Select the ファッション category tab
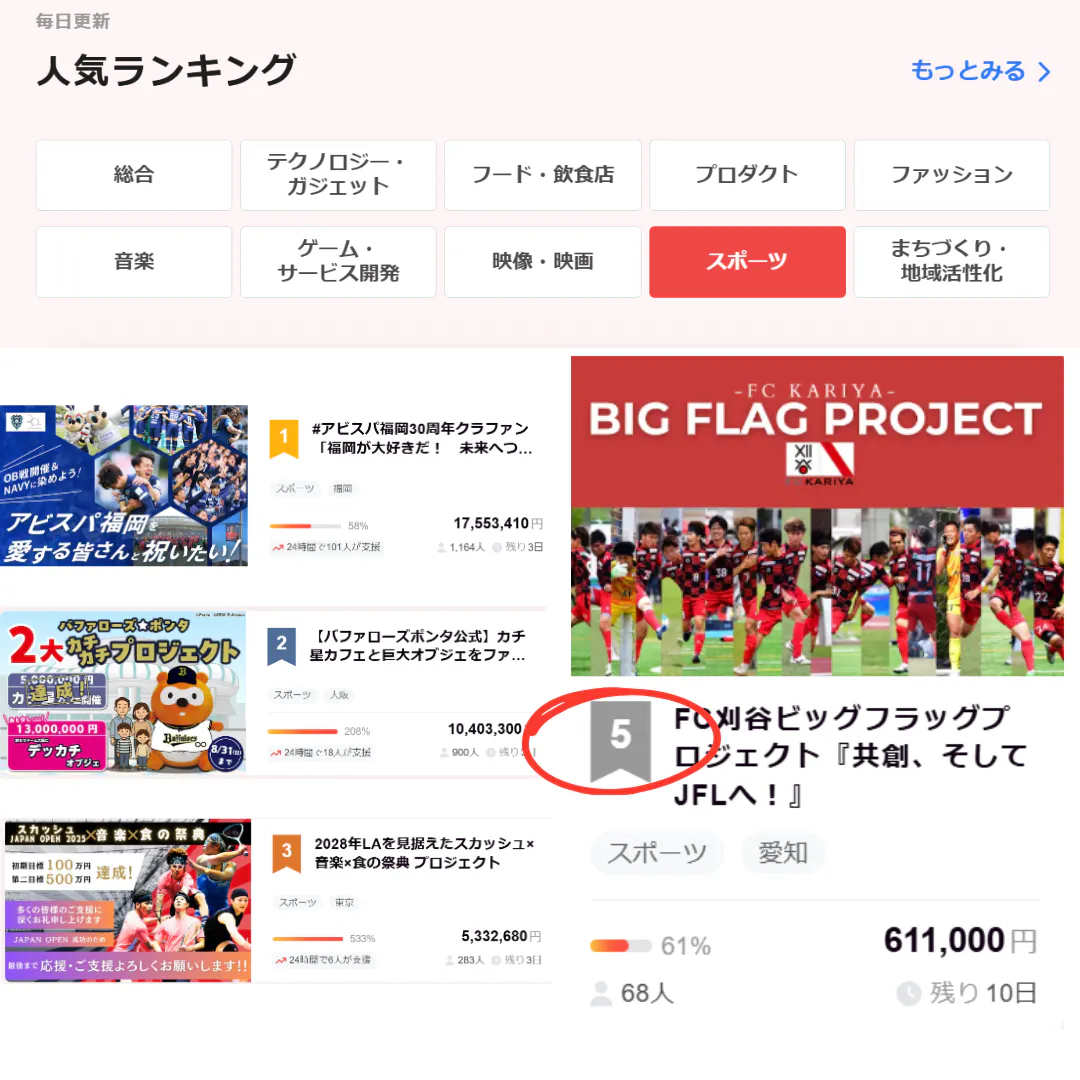This screenshot has width=1080, height=1080. [x=952, y=175]
